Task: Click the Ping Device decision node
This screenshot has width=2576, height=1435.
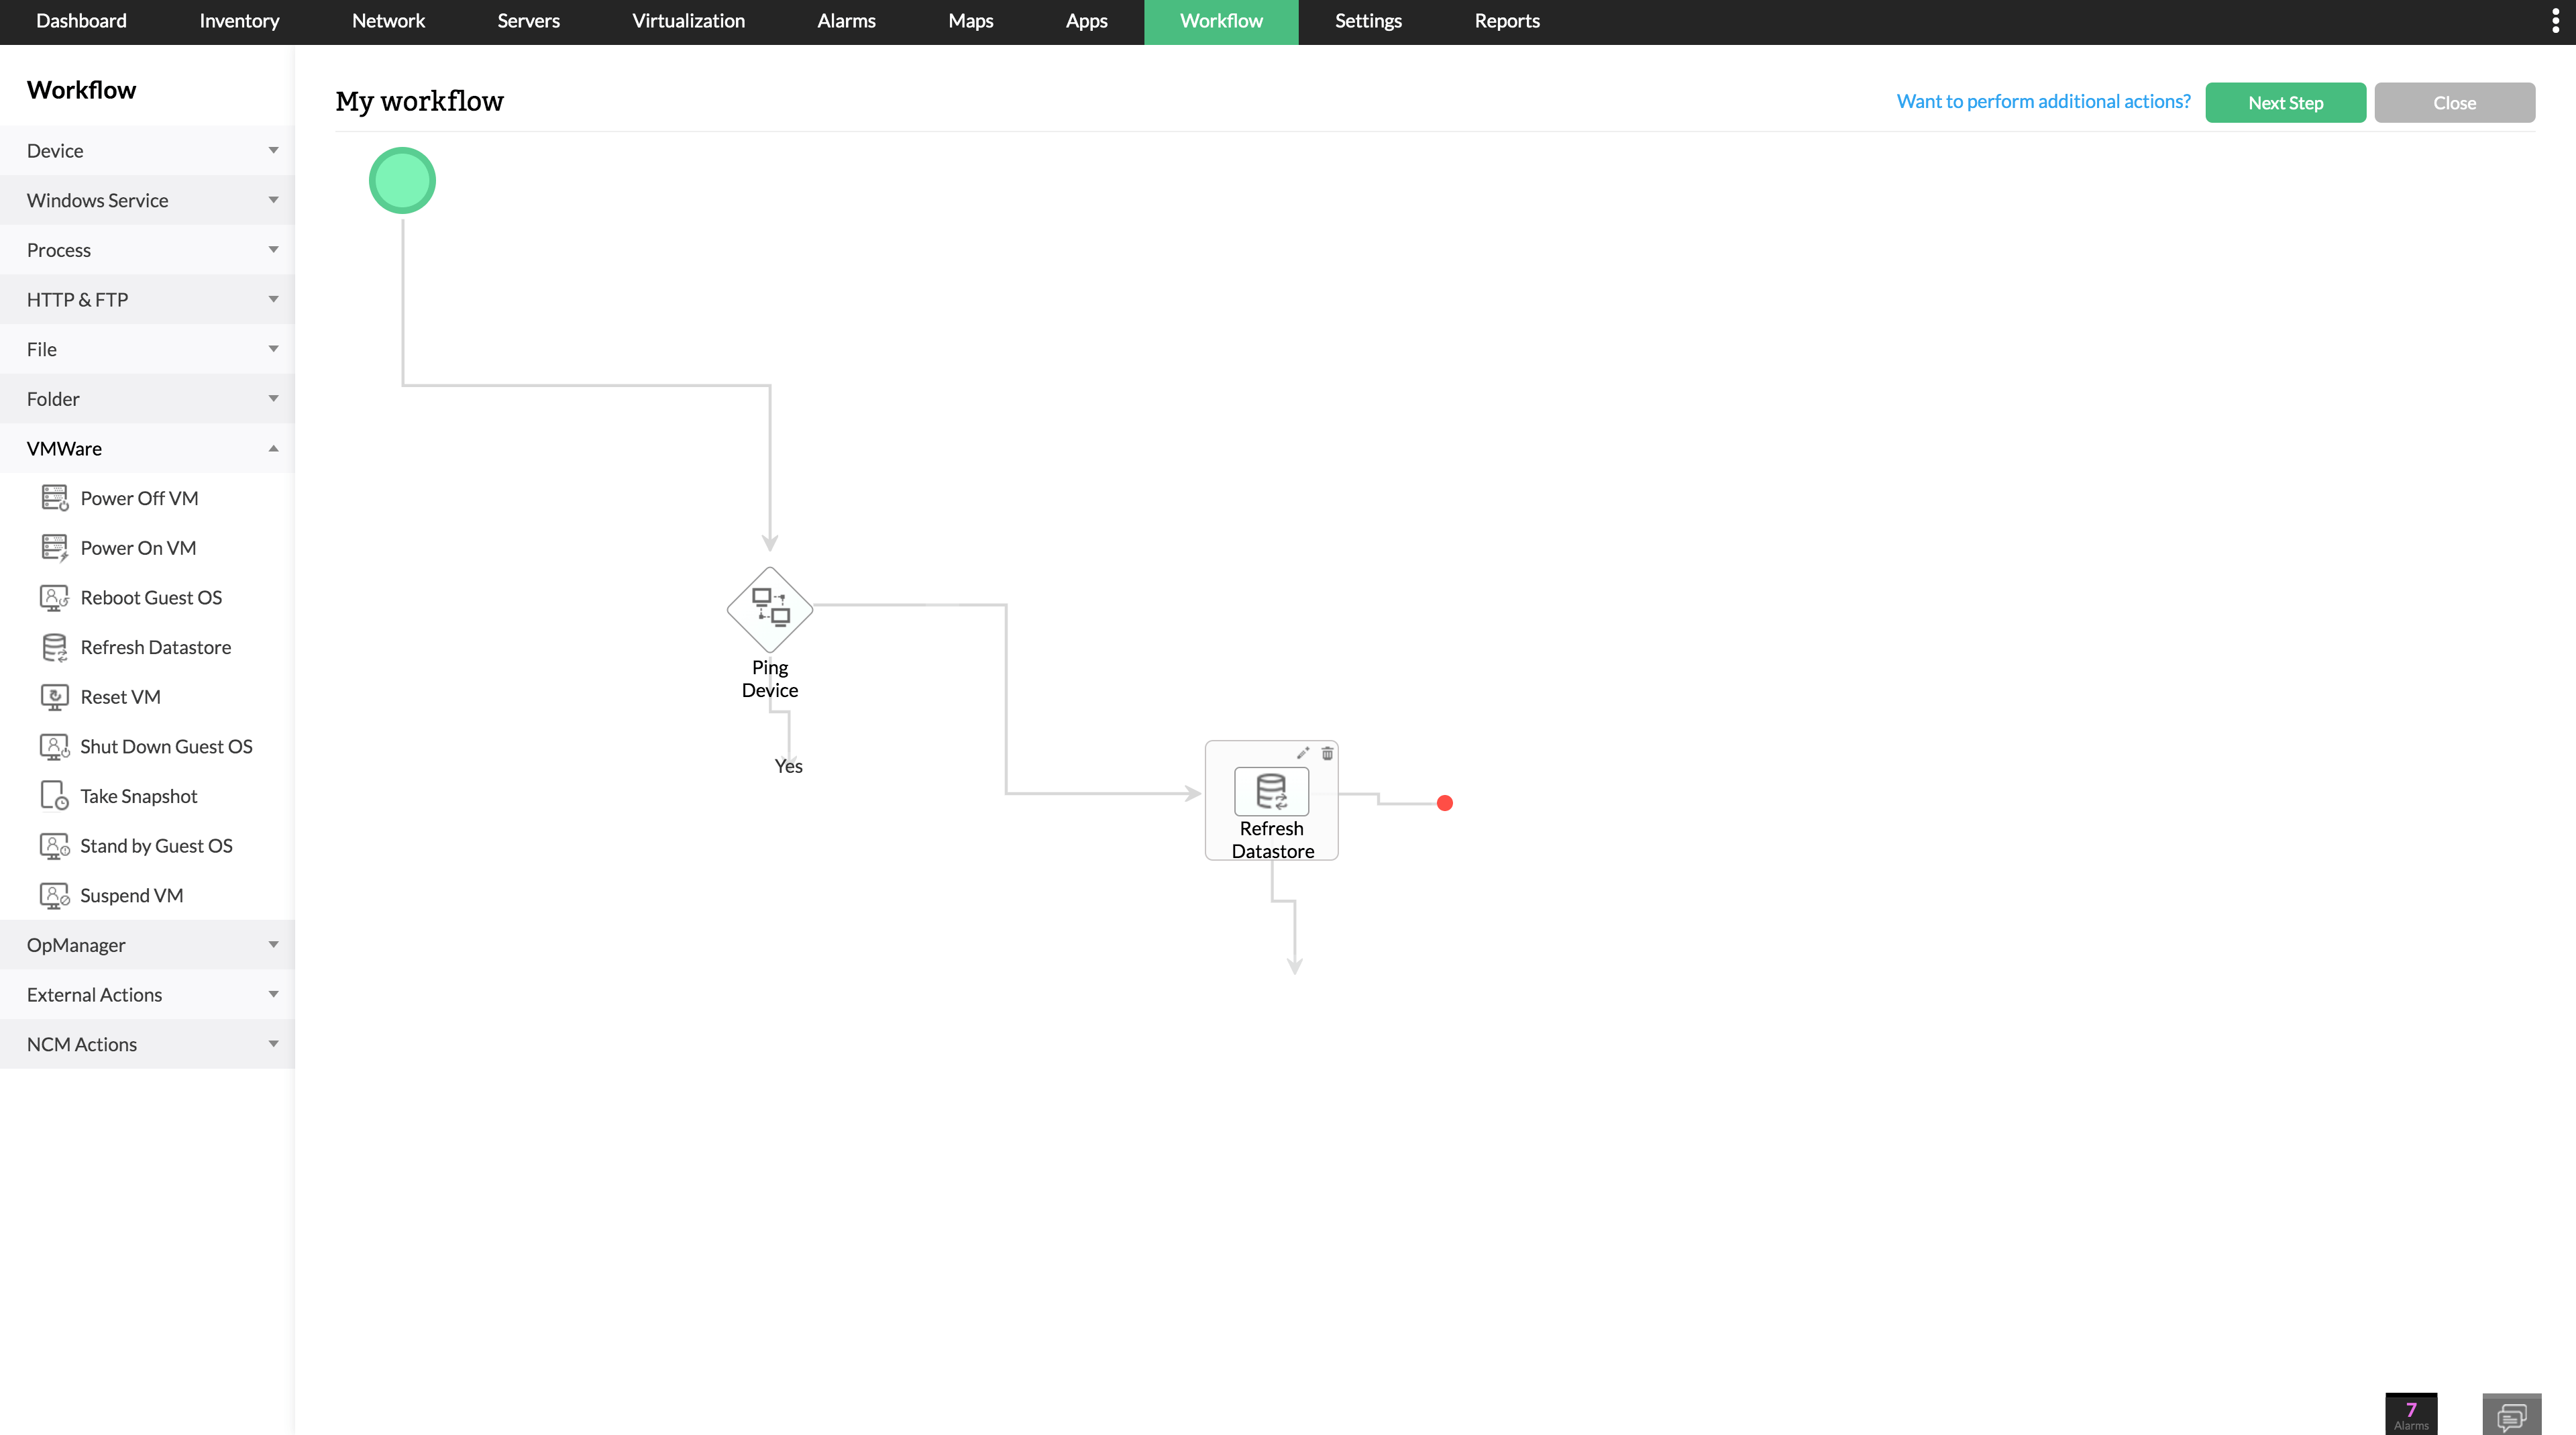Action: pyautogui.click(x=769, y=609)
